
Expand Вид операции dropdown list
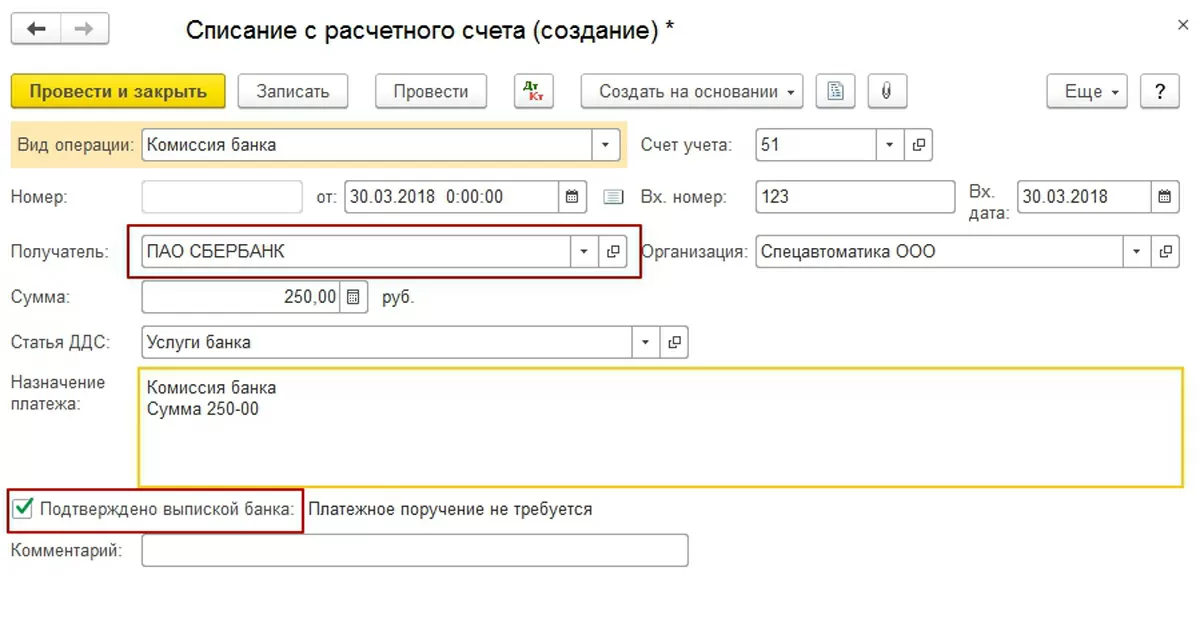(605, 145)
